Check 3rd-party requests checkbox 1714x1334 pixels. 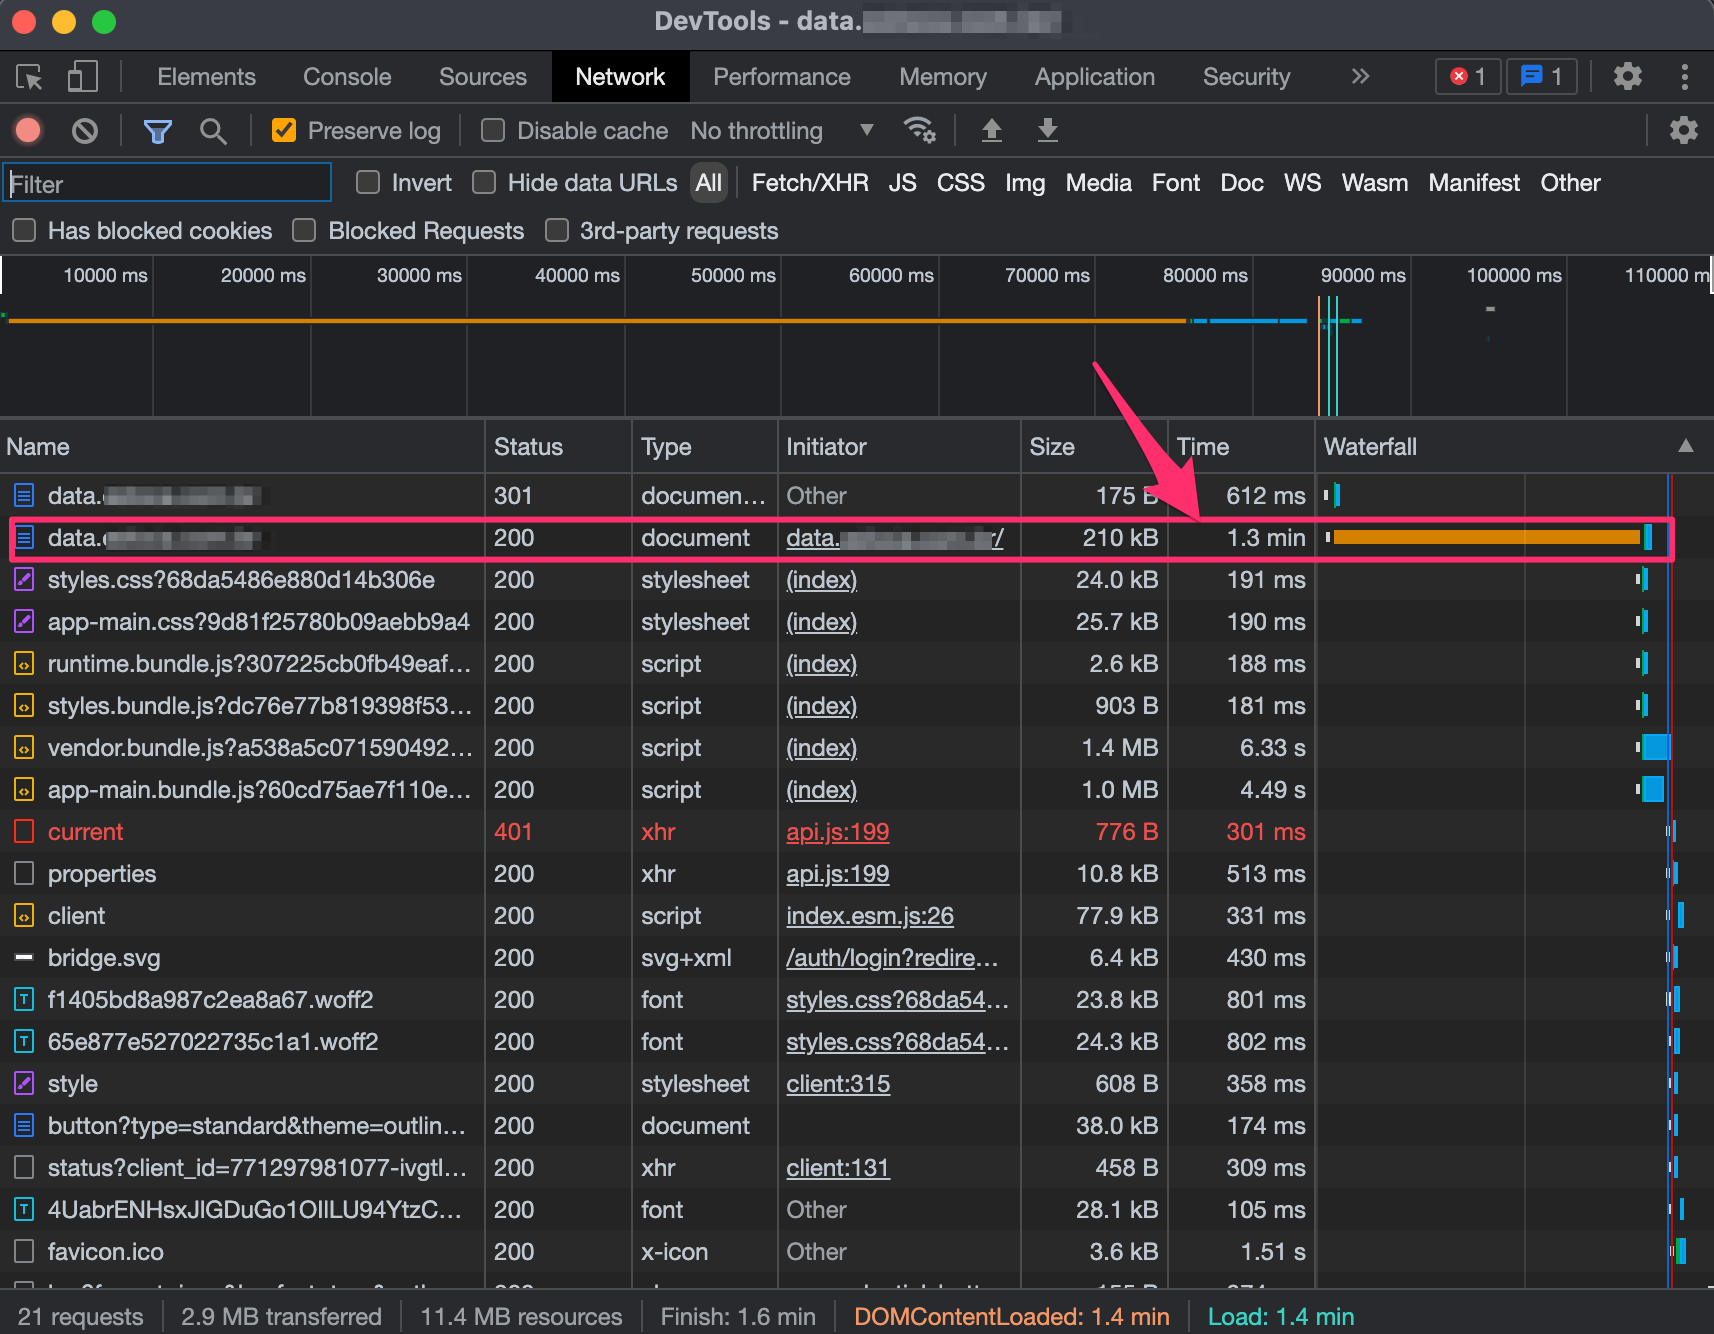556,230
